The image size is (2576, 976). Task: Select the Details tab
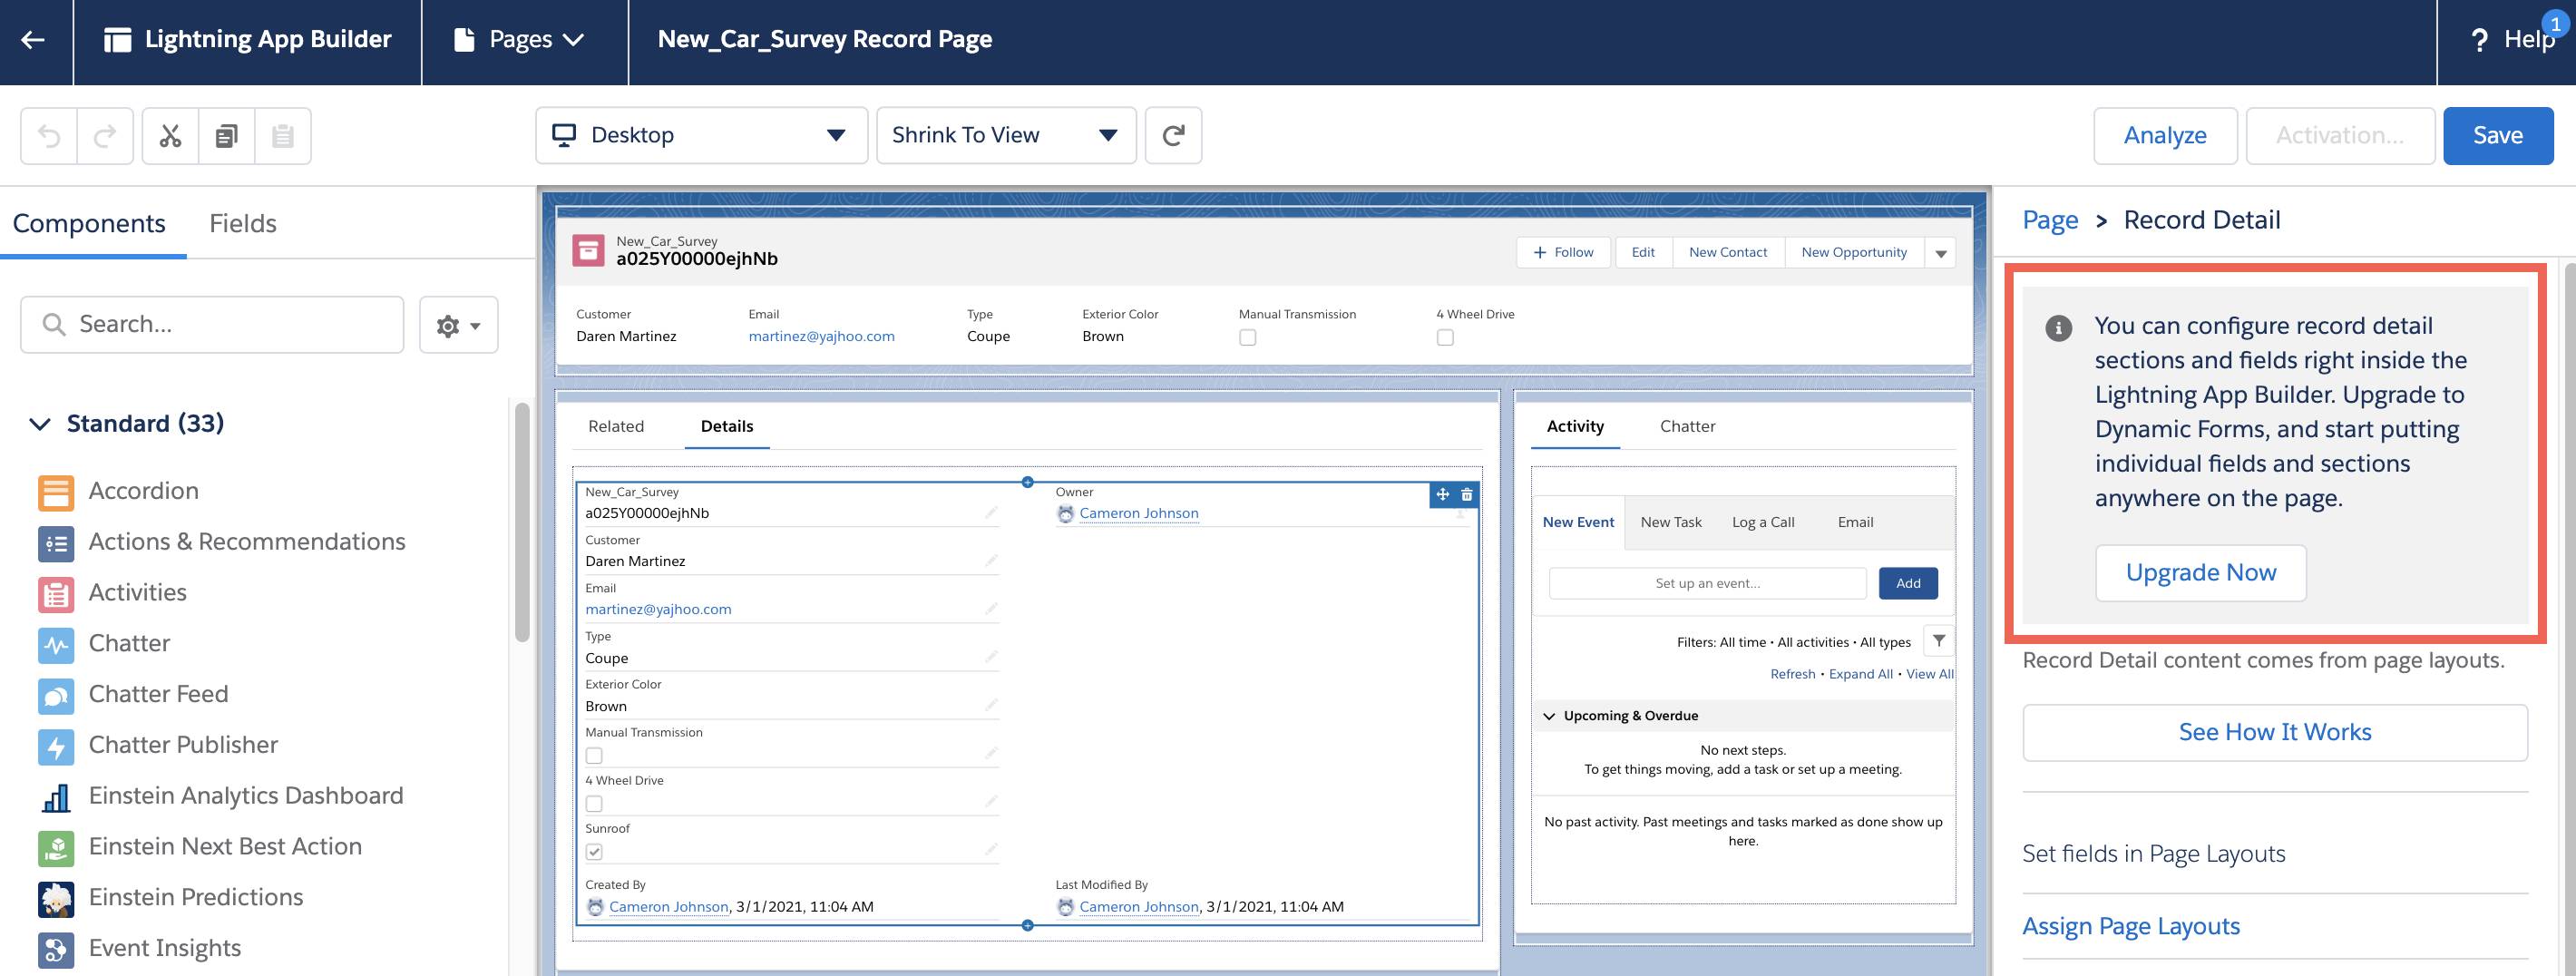point(727,427)
